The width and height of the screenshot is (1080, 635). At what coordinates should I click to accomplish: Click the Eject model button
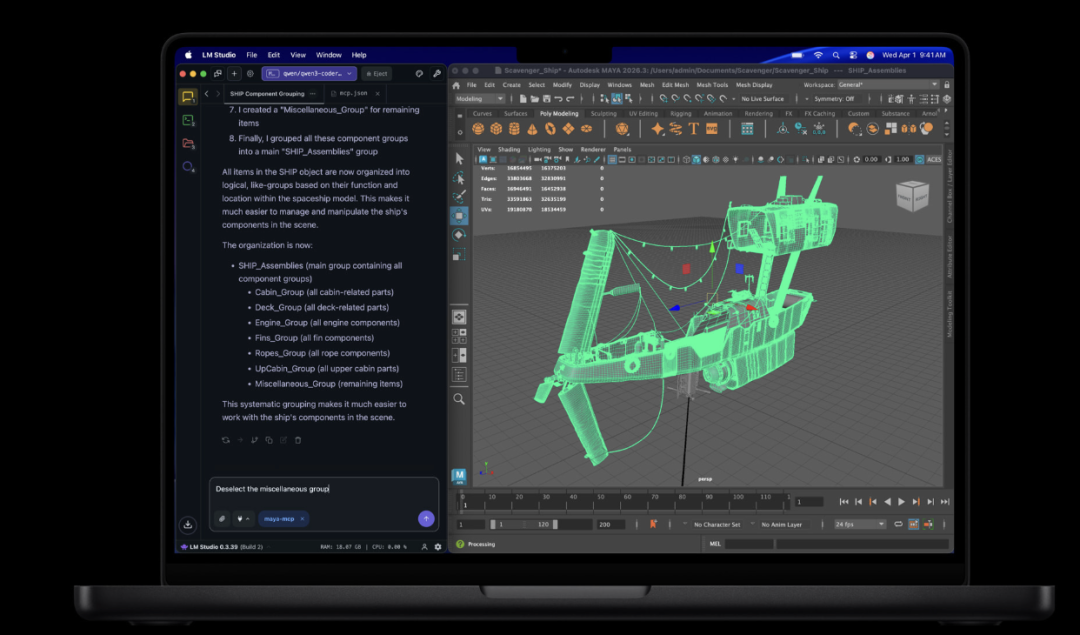point(376,73)
